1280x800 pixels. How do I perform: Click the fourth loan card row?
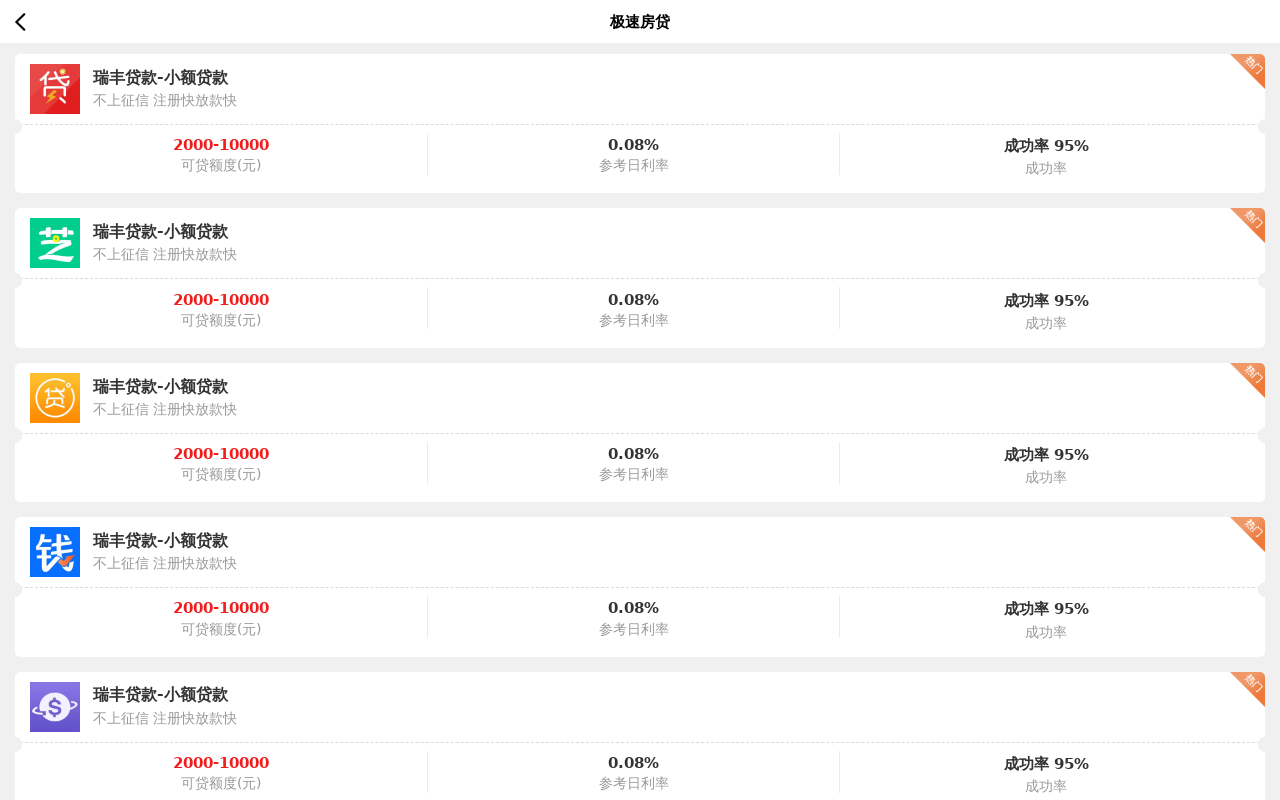click(640, 550)
